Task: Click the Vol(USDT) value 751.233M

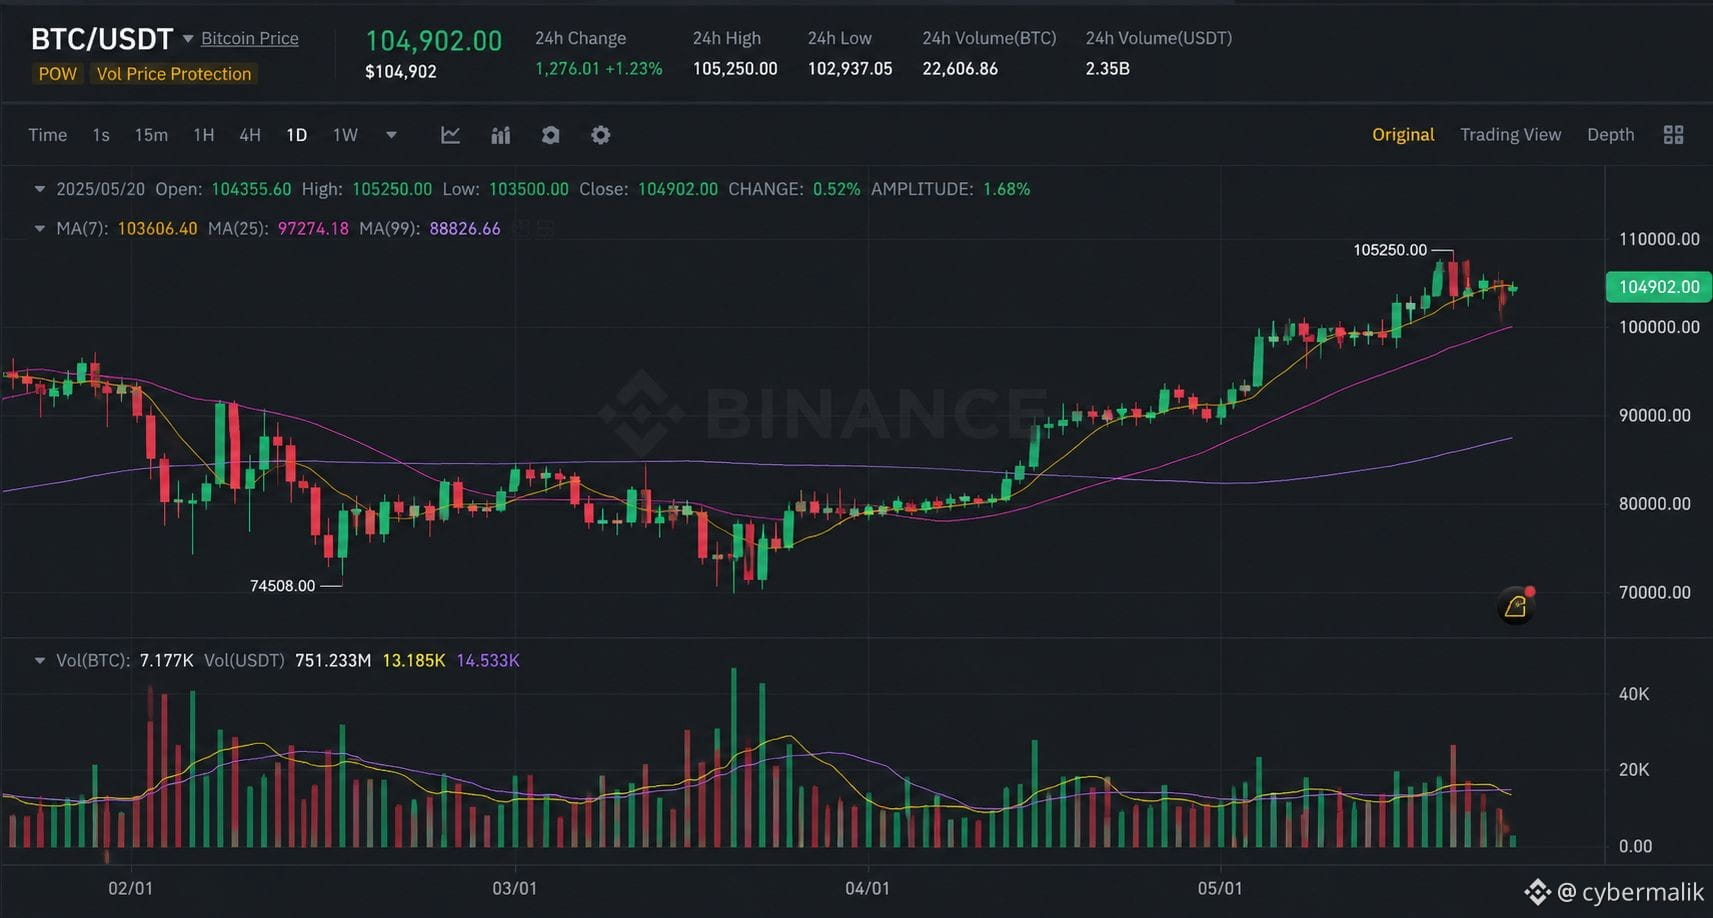Action: tap(333, 661)
